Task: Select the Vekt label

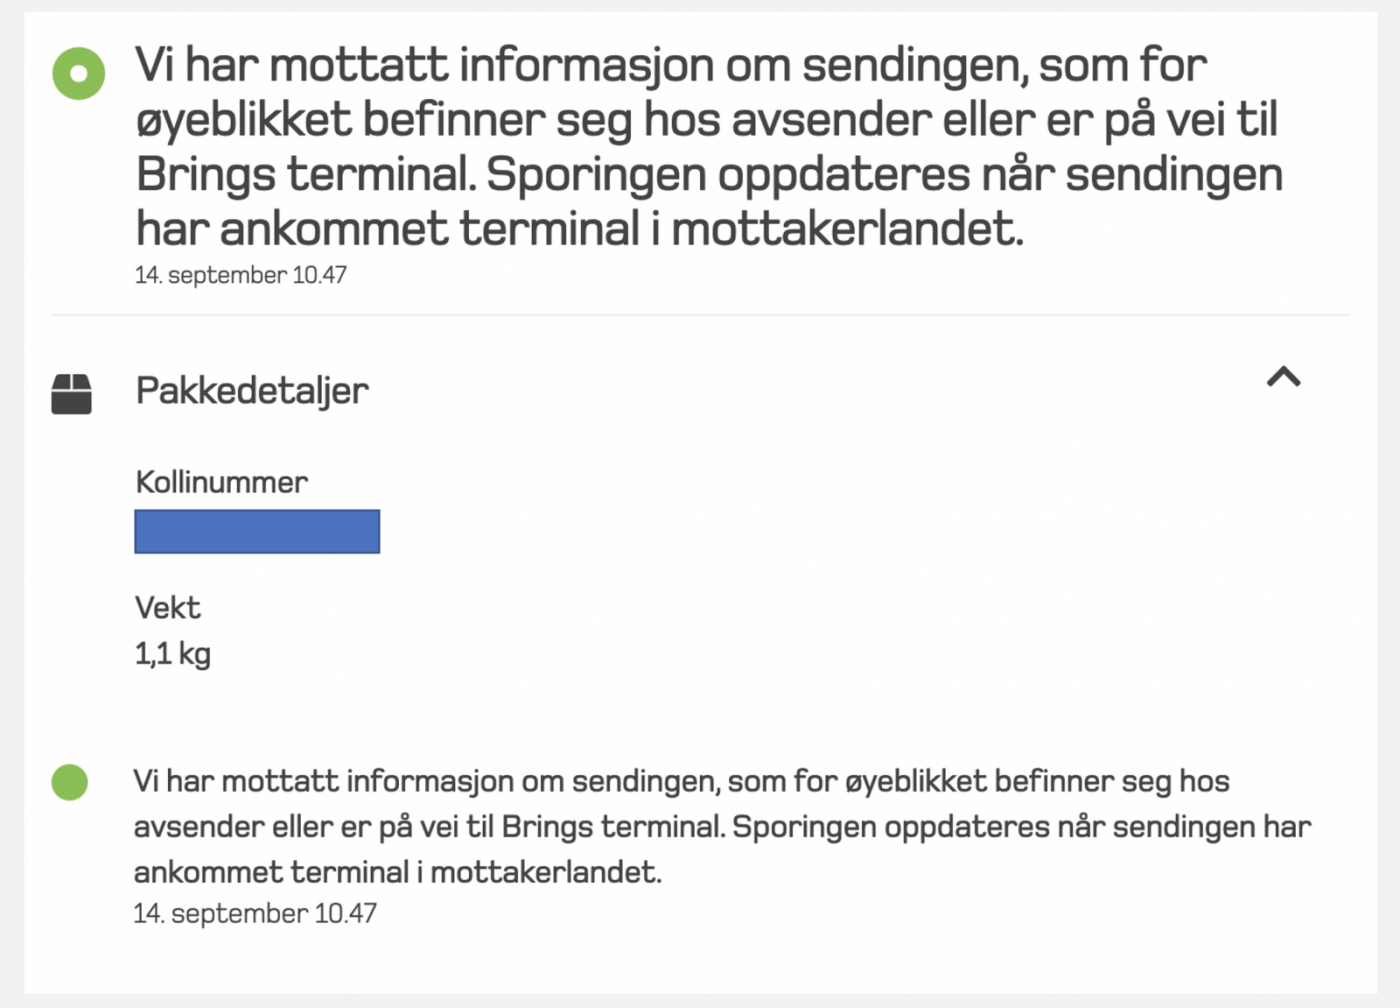Action: pos(167,608)
